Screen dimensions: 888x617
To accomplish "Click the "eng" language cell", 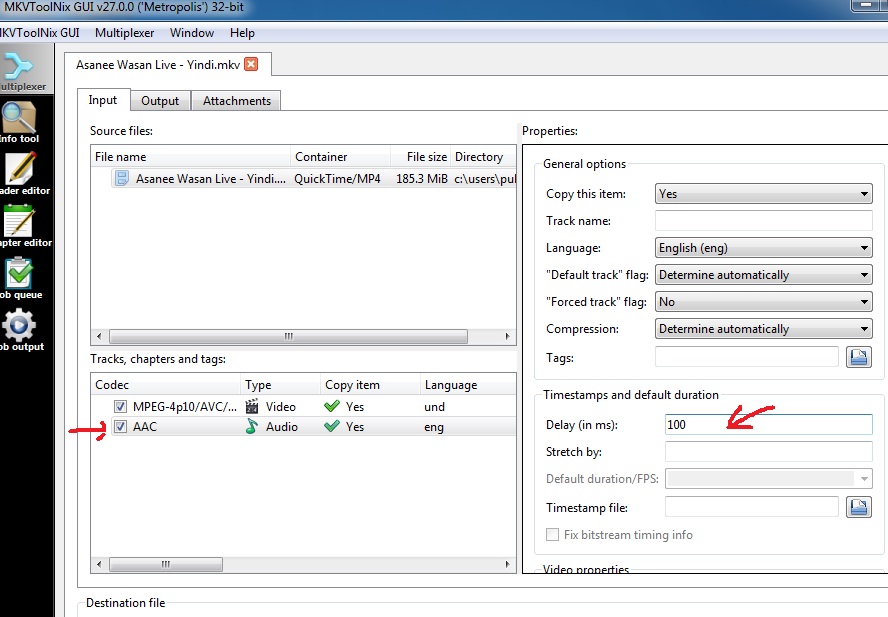I will pyautogui.click(x=434, y=427).
